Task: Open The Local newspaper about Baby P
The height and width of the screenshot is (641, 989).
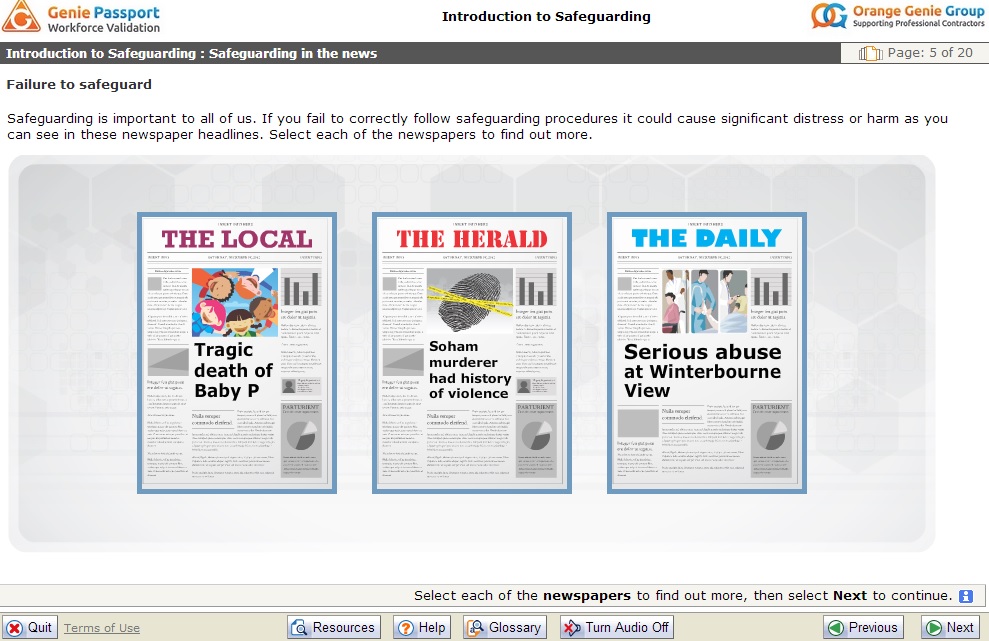Action: click(x=237, y=353)
